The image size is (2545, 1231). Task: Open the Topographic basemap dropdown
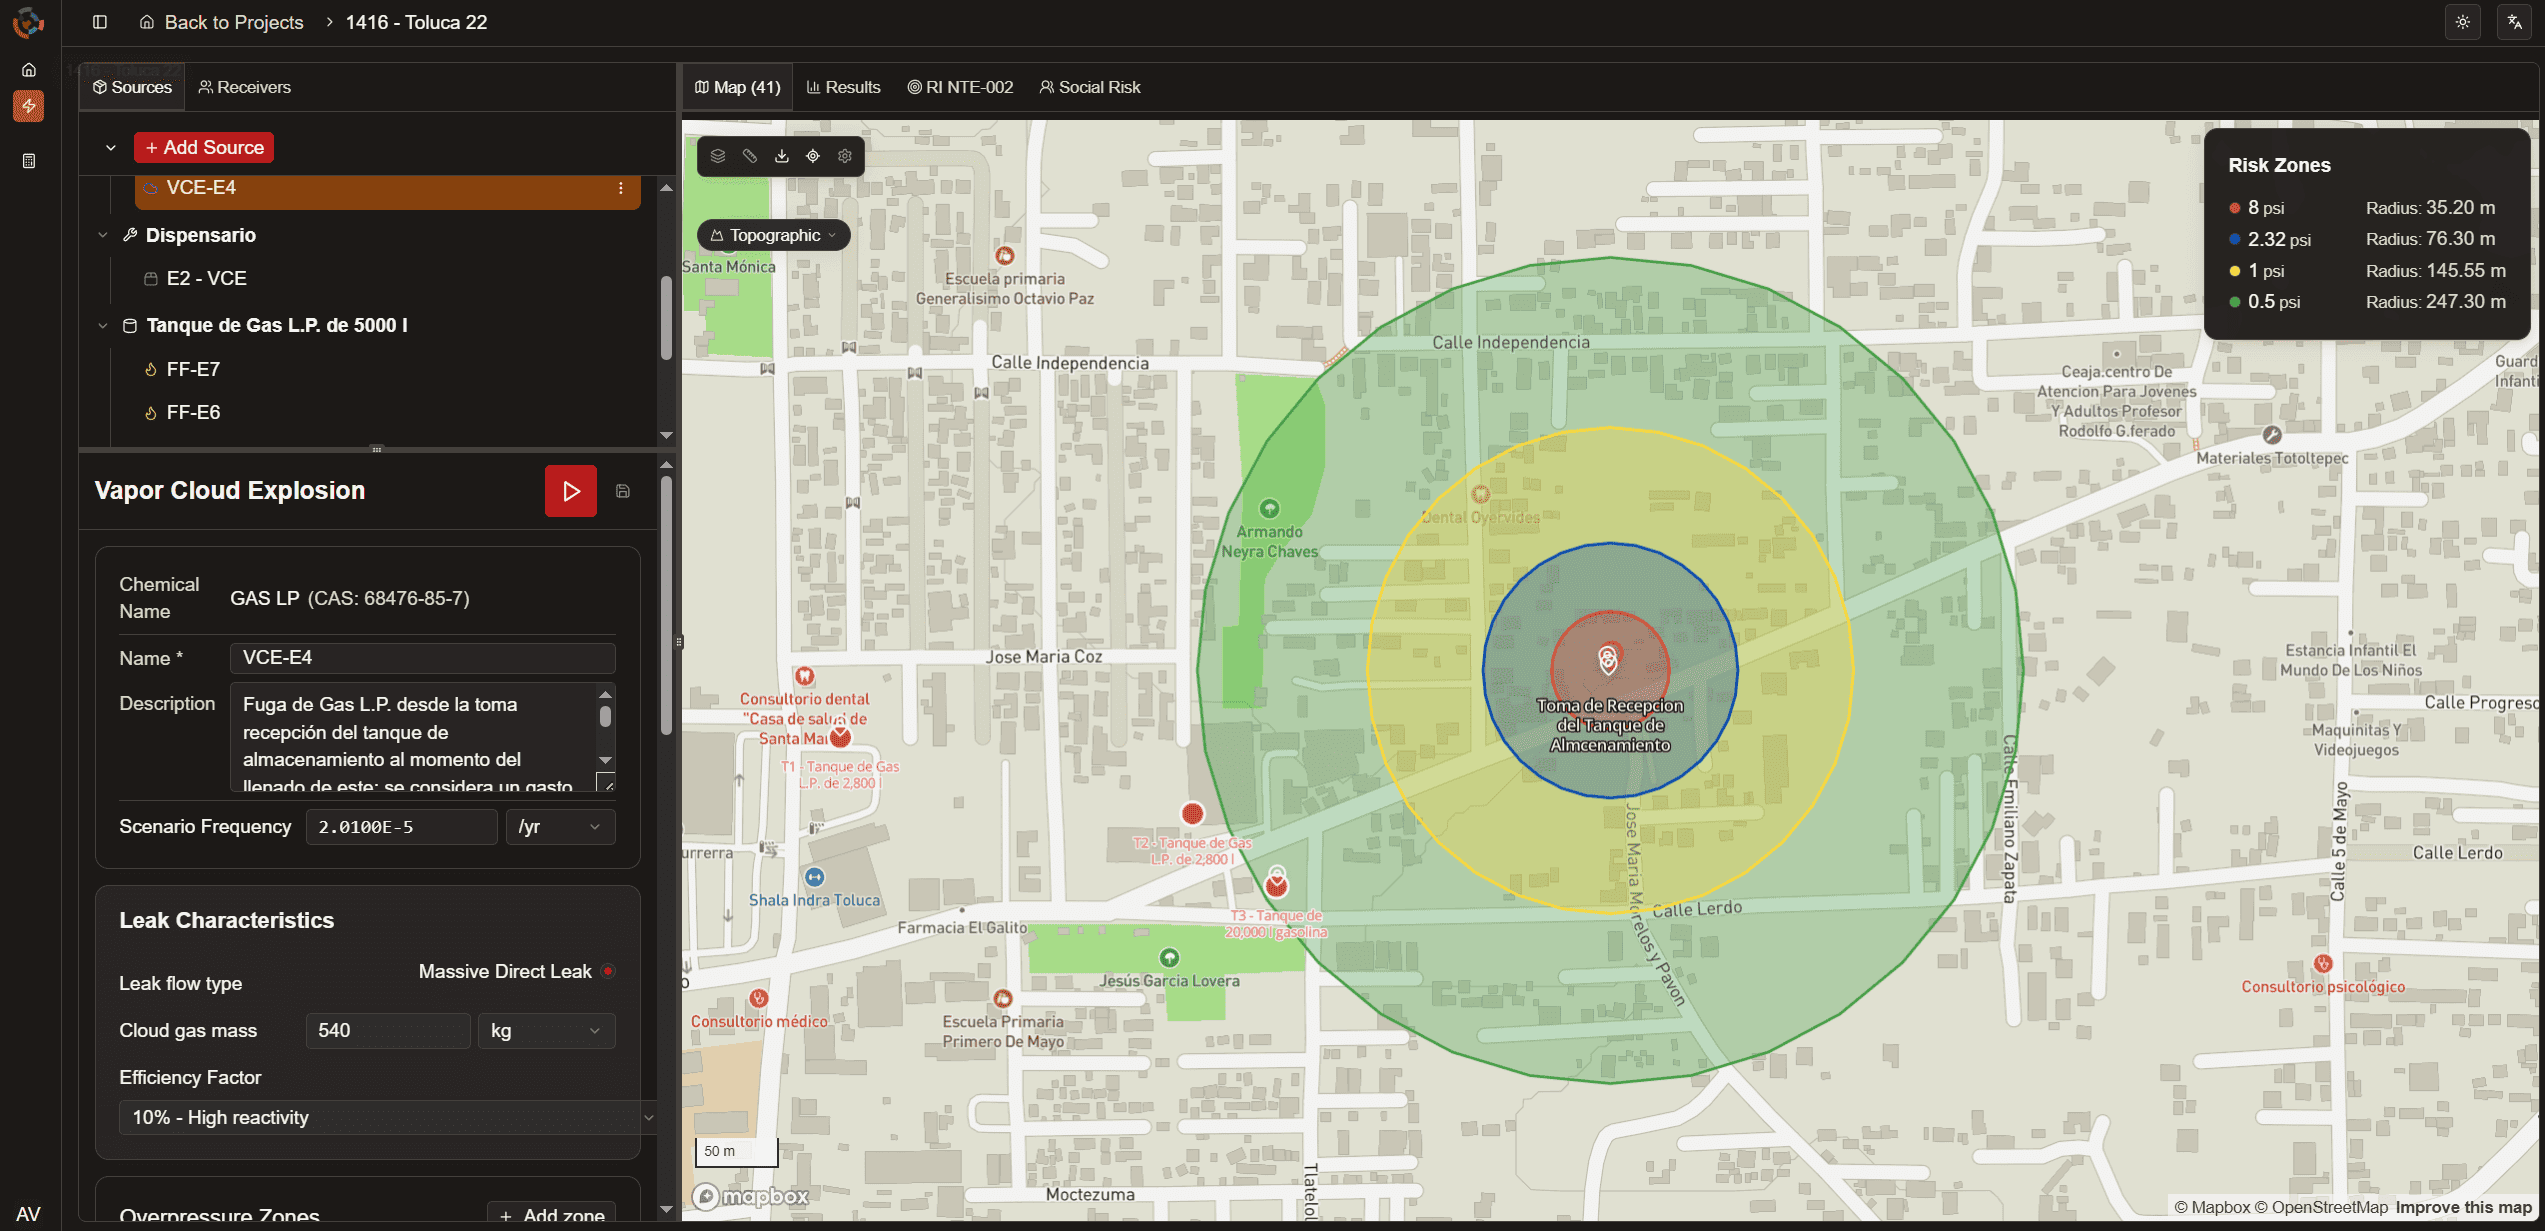pos(774,235)
